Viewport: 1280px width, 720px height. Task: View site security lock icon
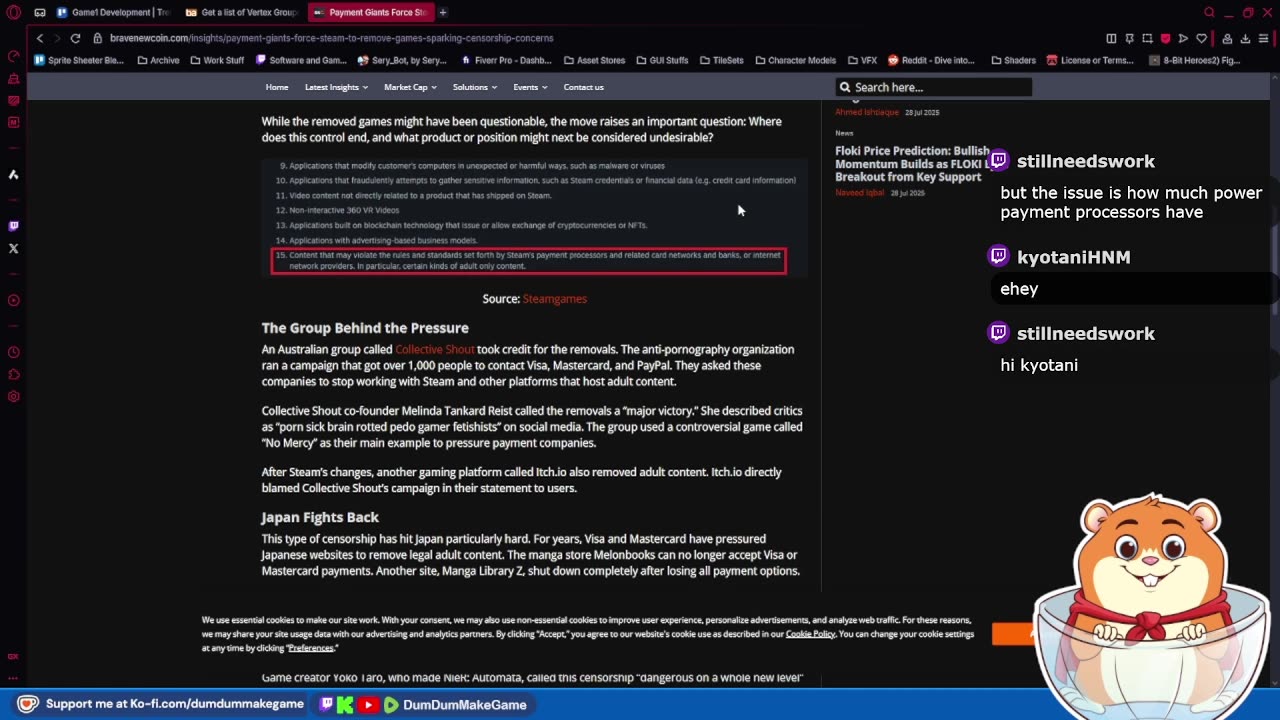click(98, 38)
